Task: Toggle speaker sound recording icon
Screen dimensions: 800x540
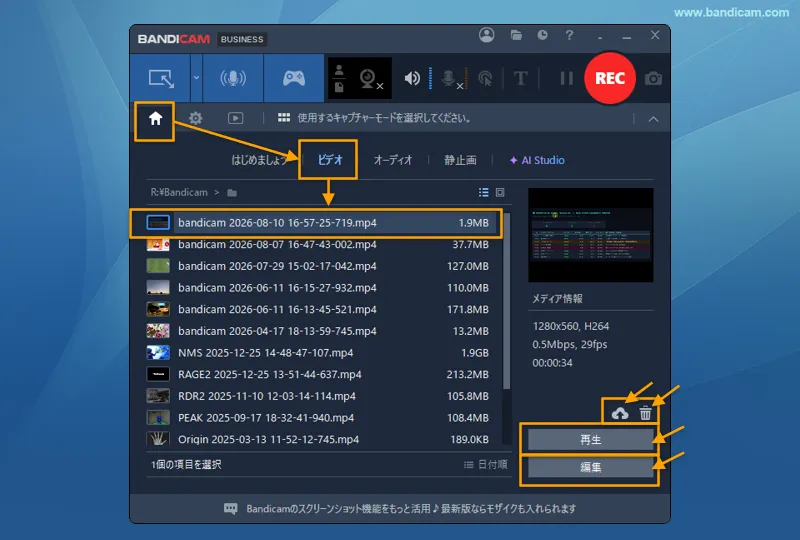Action: (x=412, y=78)
